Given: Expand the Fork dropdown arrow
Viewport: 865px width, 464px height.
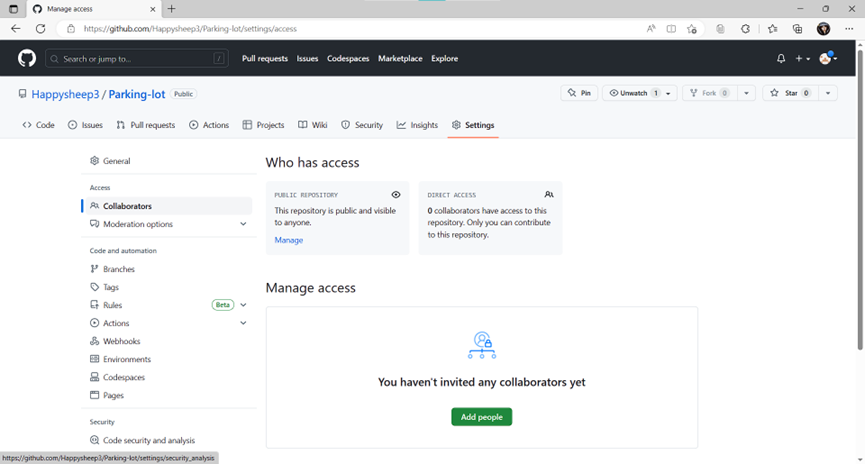Looking at the screenshot, I should tap(746, 93).
